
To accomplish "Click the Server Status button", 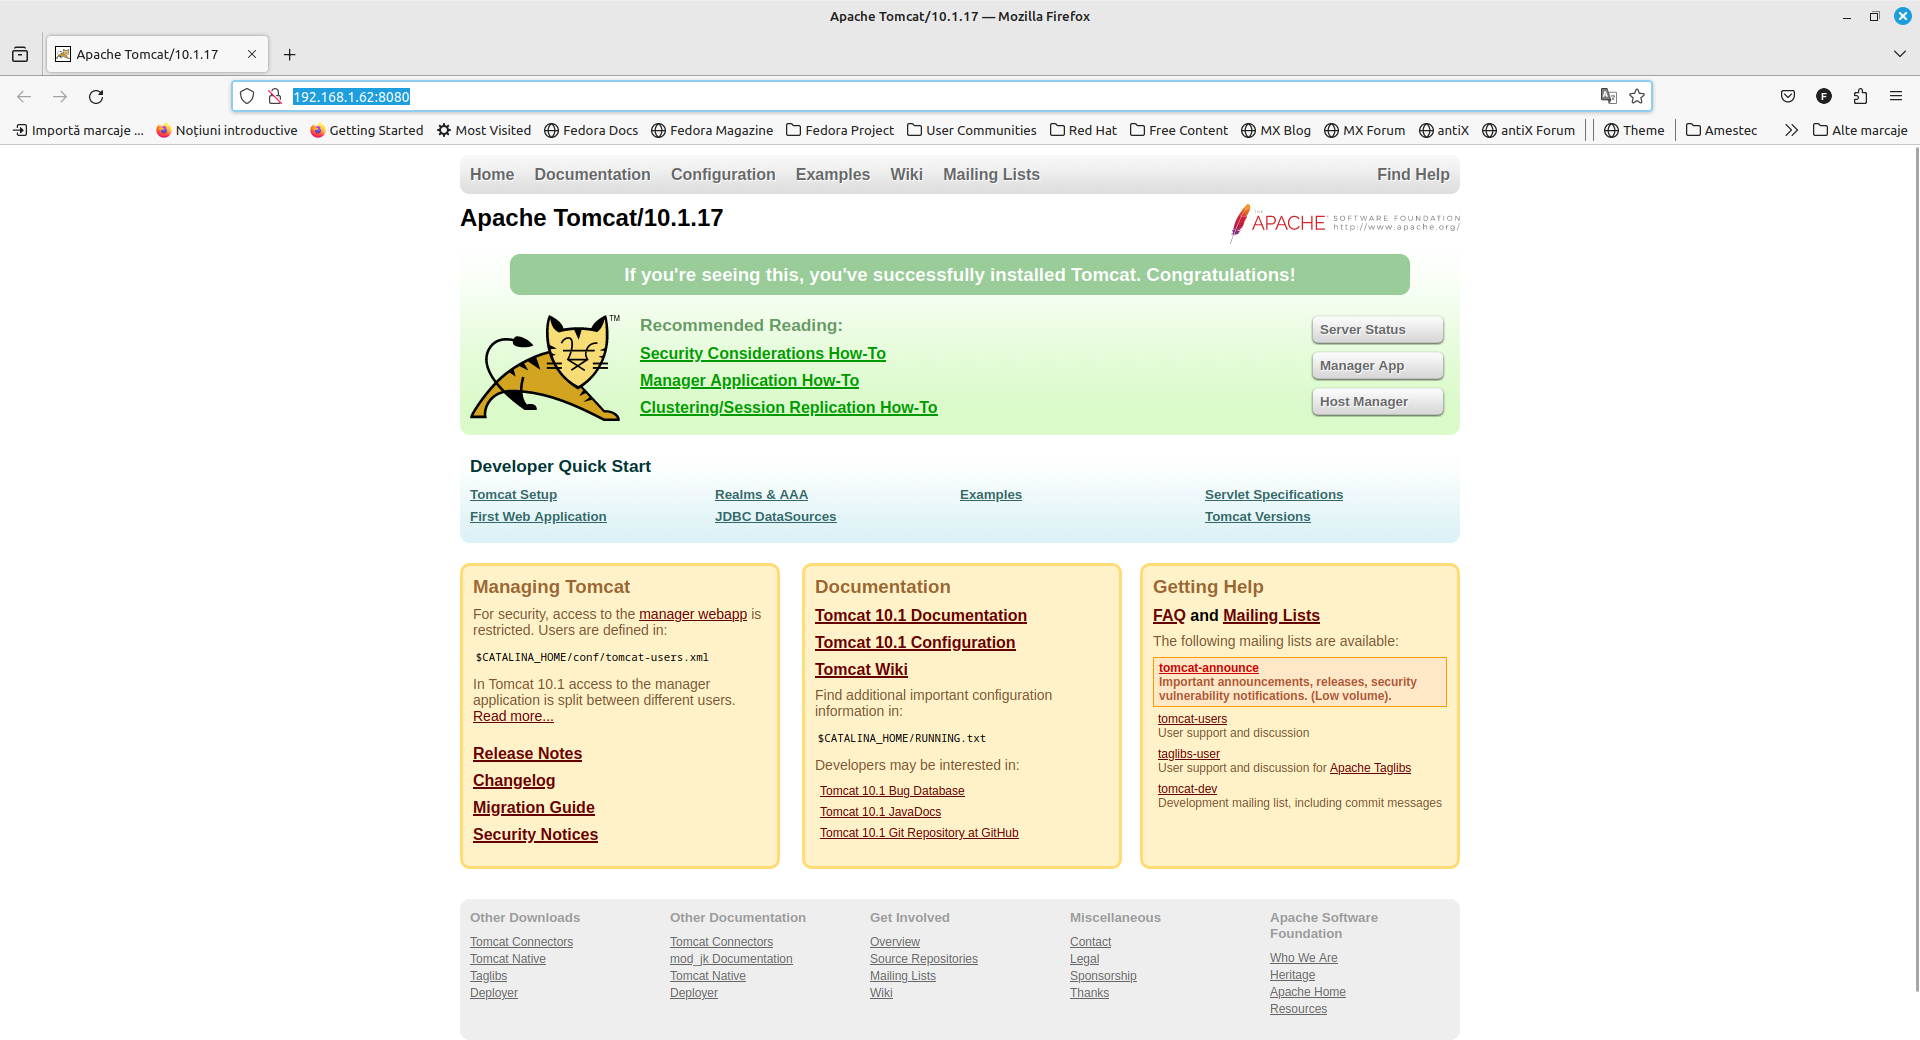I will coord(1377,330).
